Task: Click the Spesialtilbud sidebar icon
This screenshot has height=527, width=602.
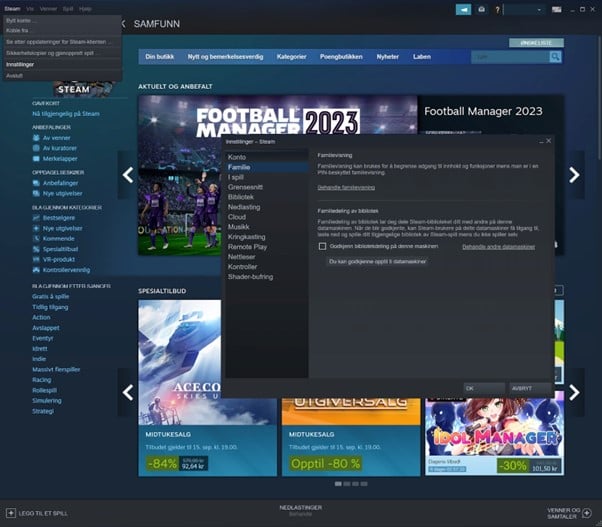Action: [x=36, y=249]
